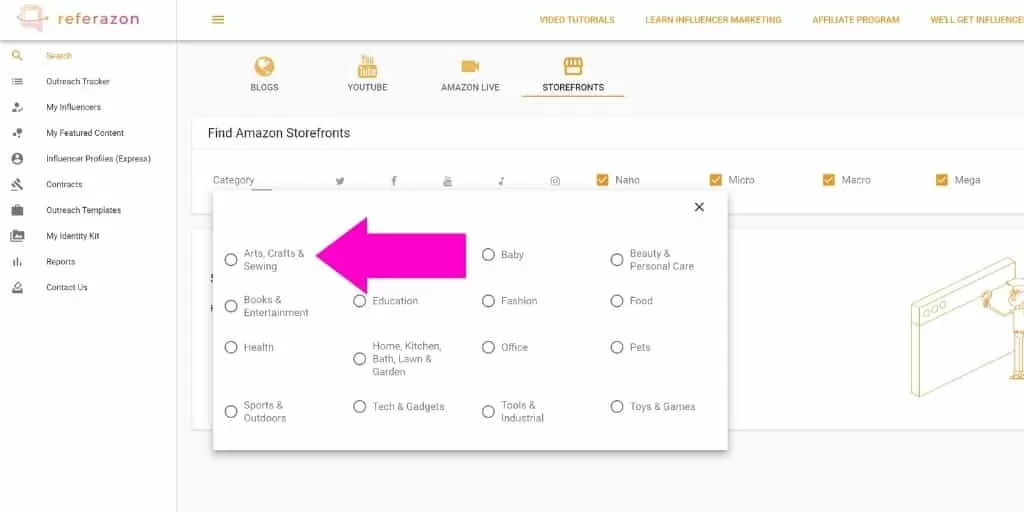This screenshot has width=1024, height=512.
Task: Click the Twitter filter icon
Action: pyautogui.click(x=340, y=181)
